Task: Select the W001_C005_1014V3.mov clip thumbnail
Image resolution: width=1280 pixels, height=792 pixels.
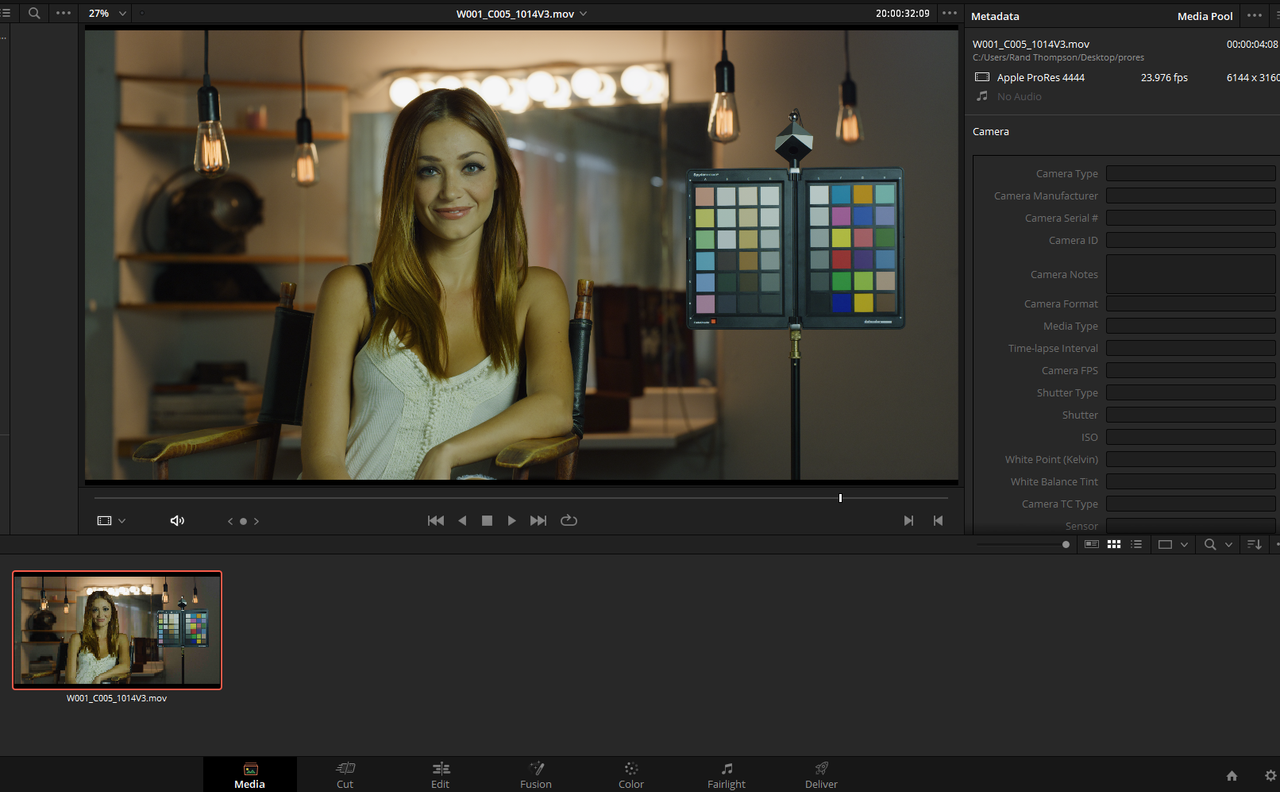Action: click(x=117, y=630)
